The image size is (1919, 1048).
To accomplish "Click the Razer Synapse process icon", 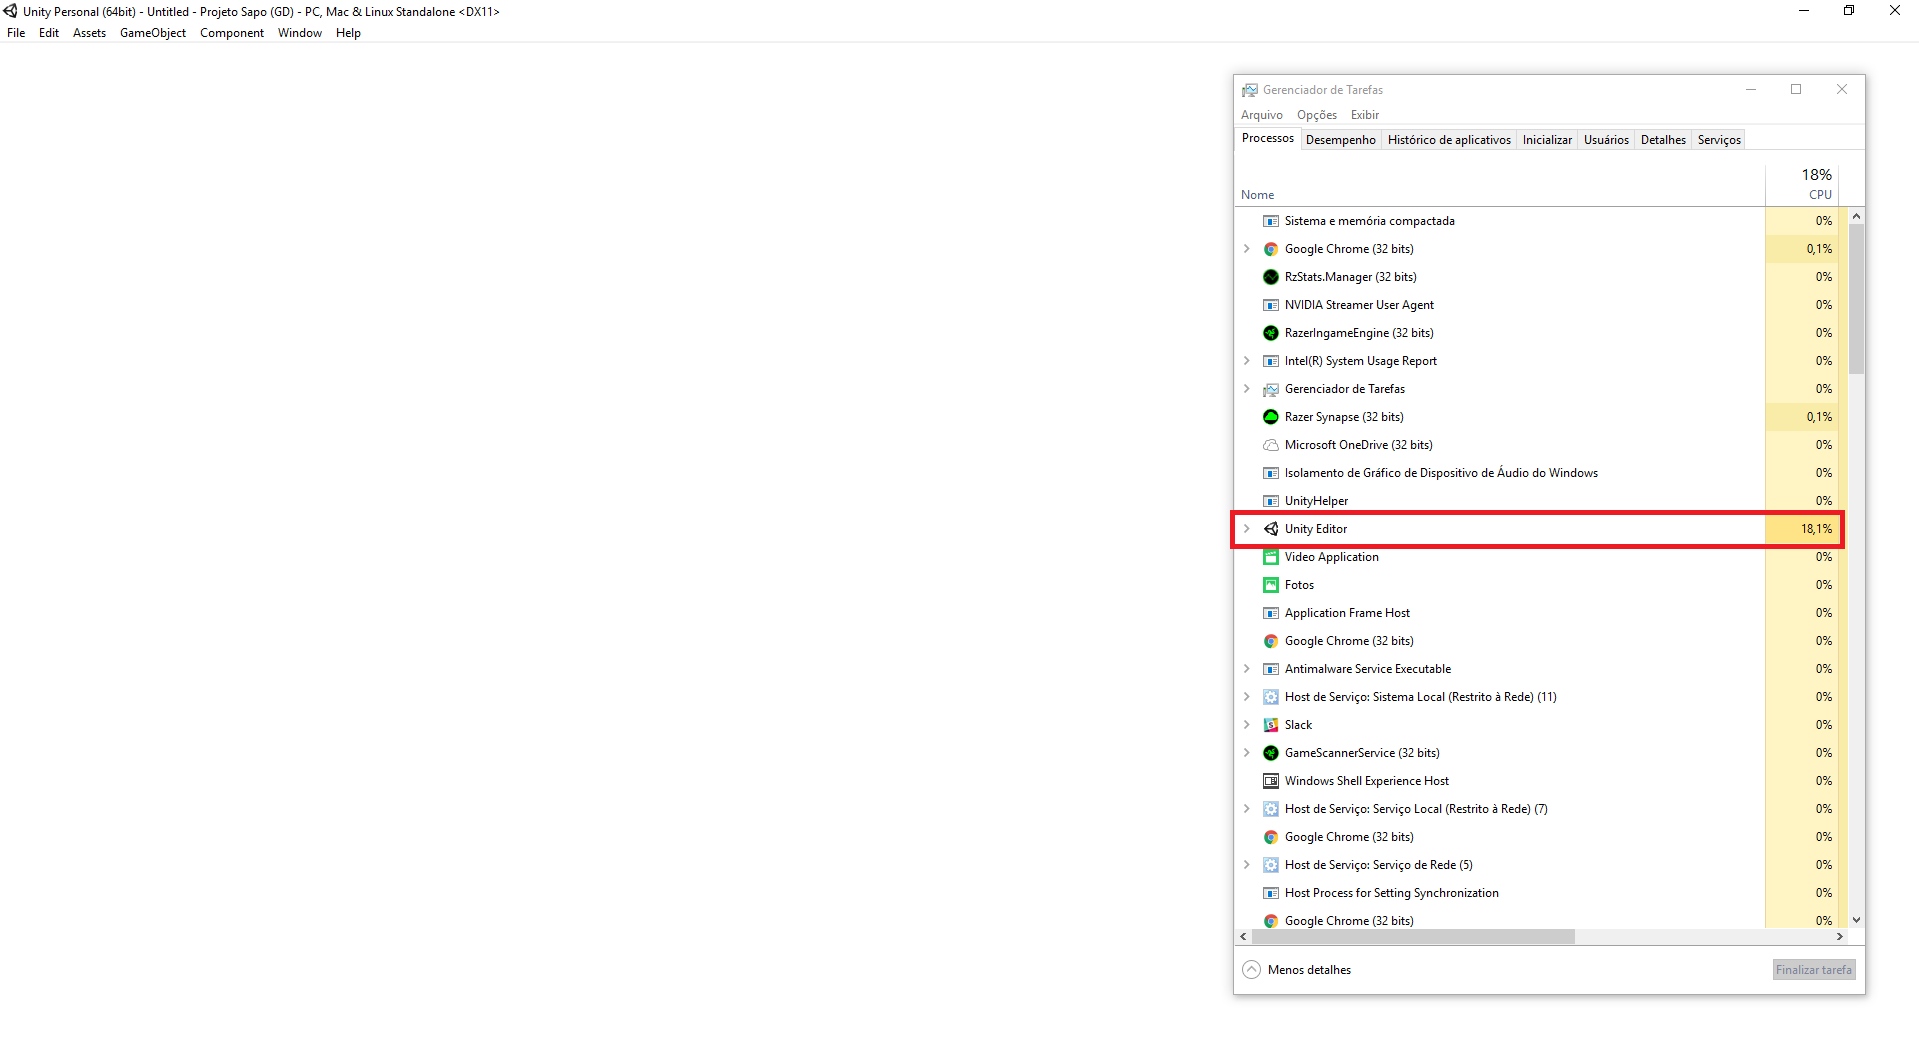I will [1271, 417].
